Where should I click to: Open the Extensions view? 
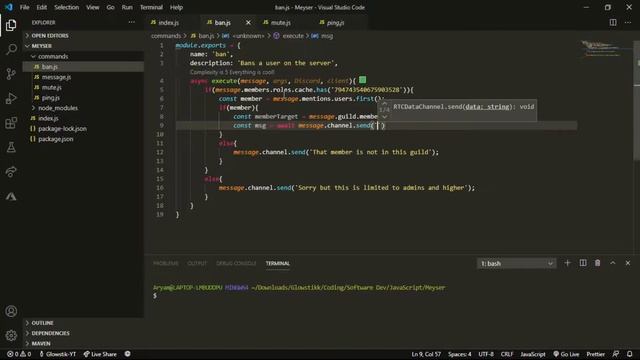pos(11,123)
